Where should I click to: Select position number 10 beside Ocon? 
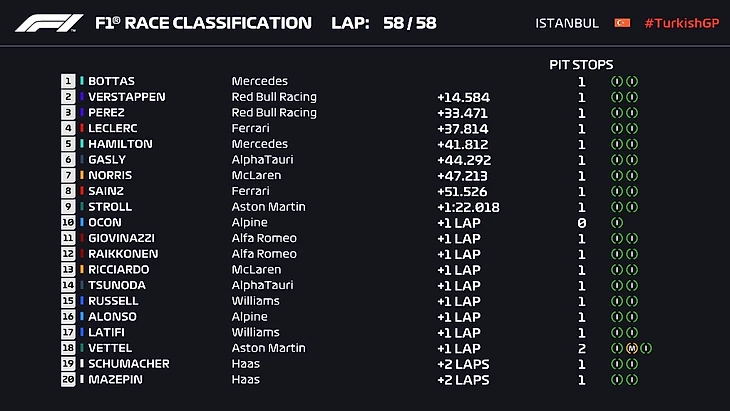point(68,223)
